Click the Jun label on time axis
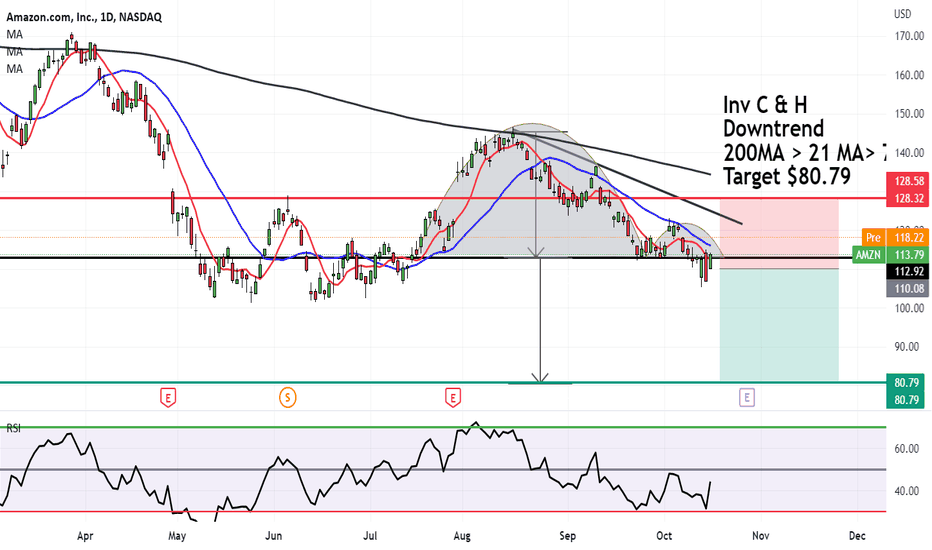Screen dimensions: 932x550 [x=273, y=536]
